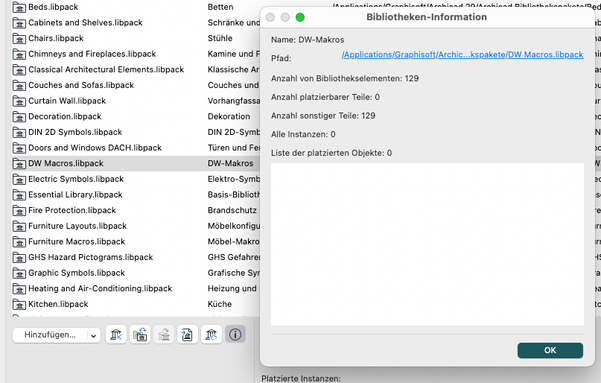The height and width of the screenshot is (383, 601).
Task: Click the Doors and Windows DACH.libpack icon
Action: point(19,148)
